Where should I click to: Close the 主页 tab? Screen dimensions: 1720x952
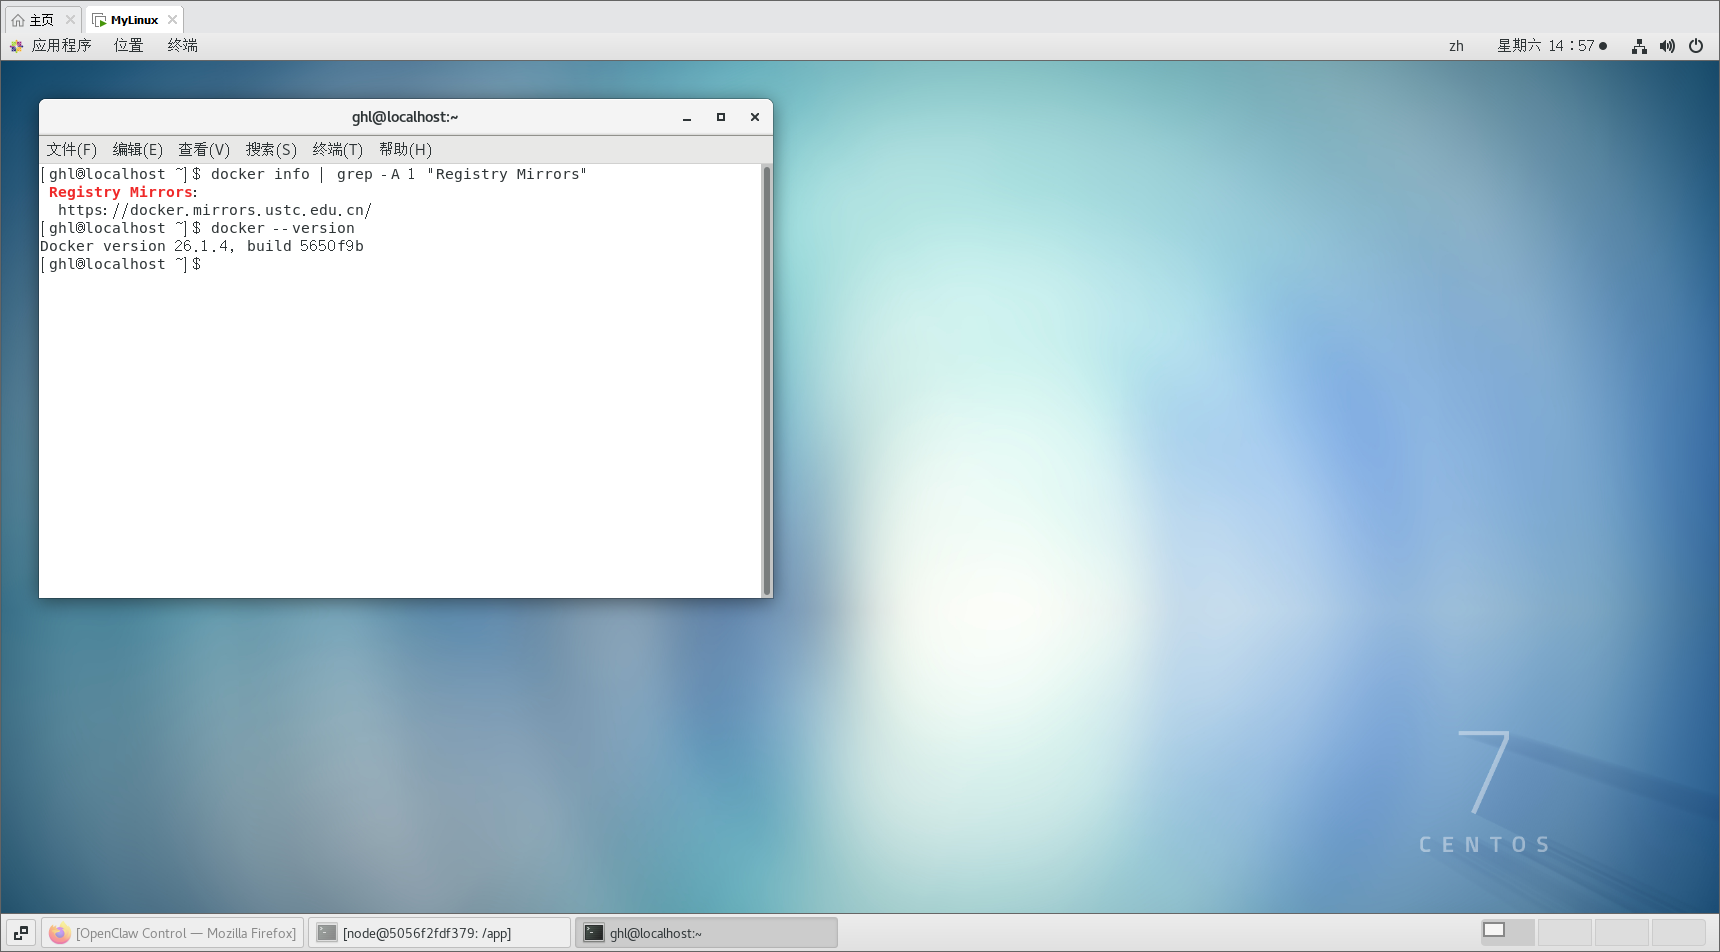pos(70,20)
